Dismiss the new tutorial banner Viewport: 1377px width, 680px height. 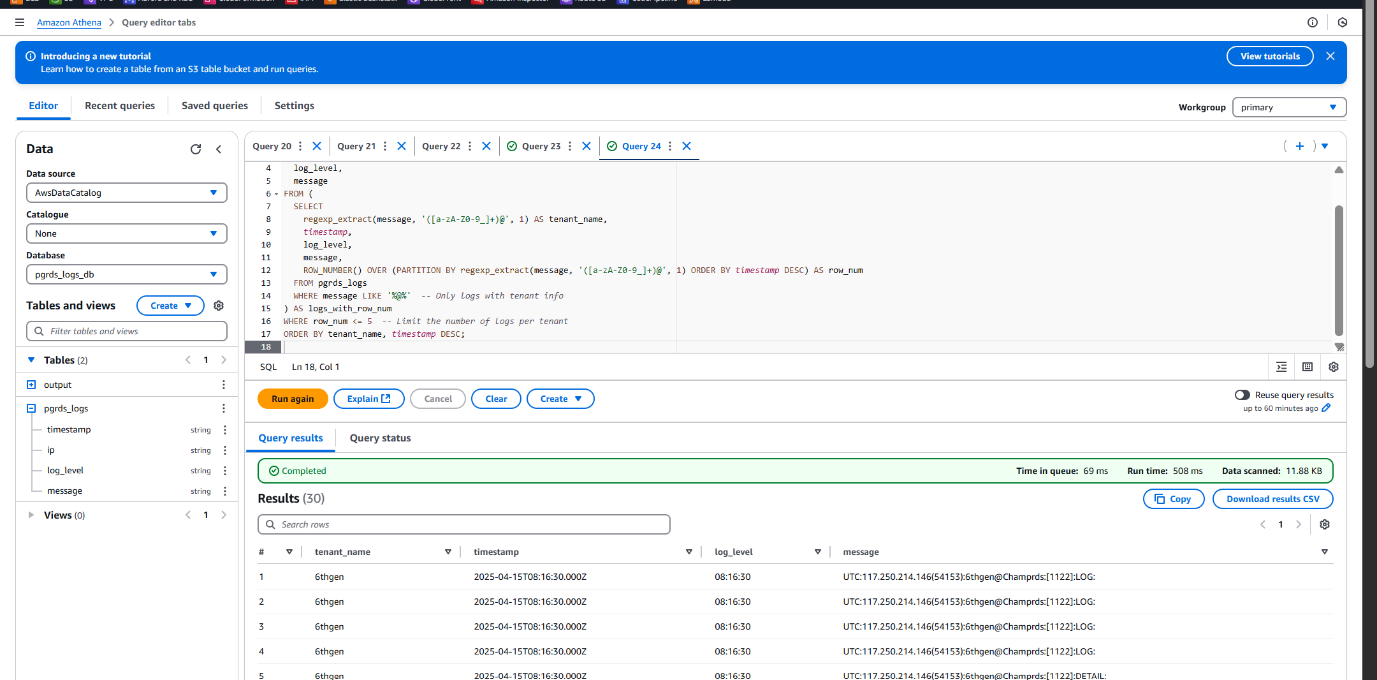tap(1330, 56)
